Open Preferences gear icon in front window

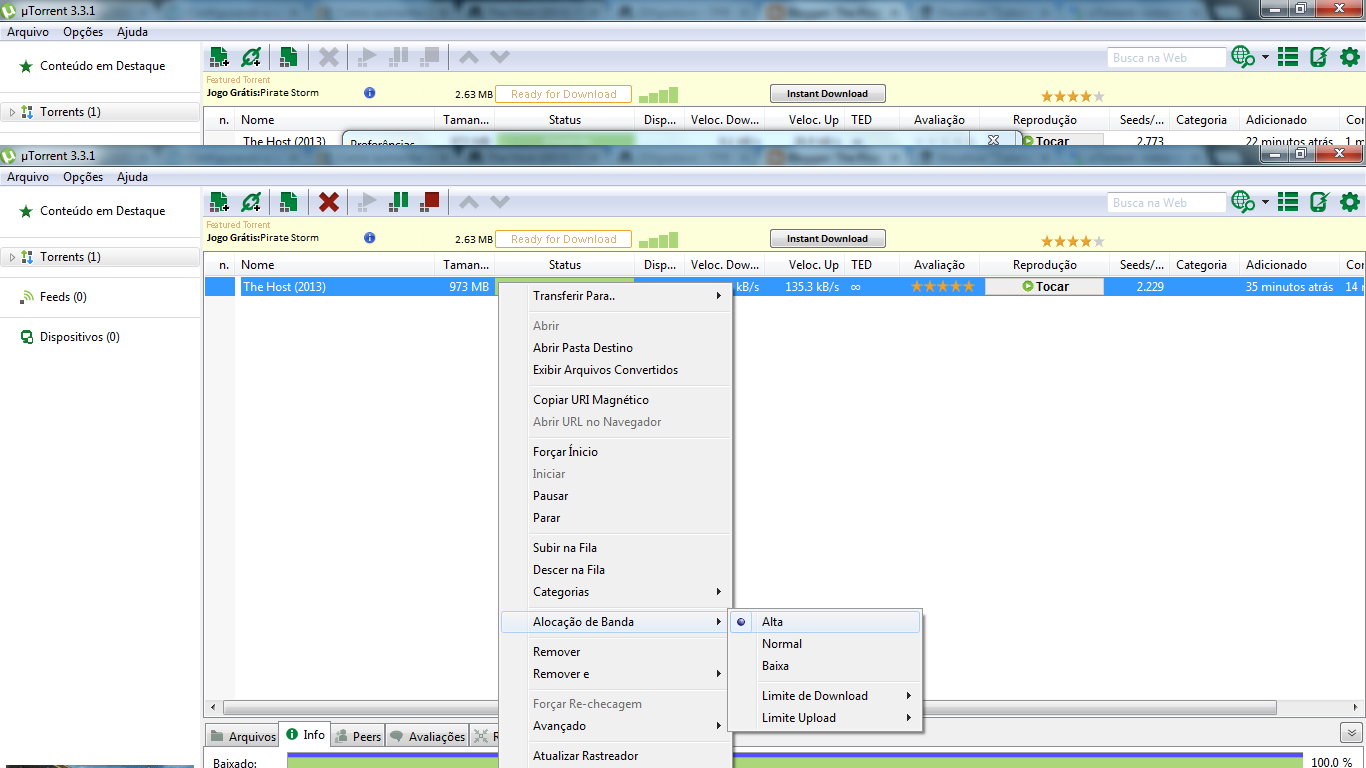[x=1350, y=202]
